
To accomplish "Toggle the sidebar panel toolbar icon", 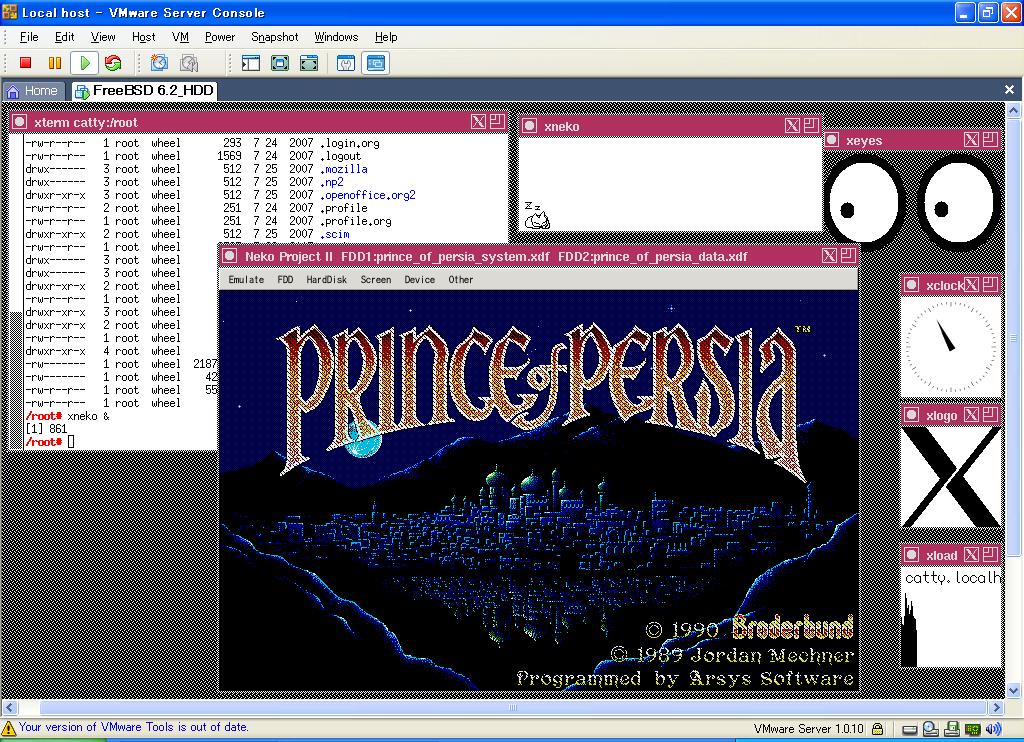I will [x=251, y=63].
